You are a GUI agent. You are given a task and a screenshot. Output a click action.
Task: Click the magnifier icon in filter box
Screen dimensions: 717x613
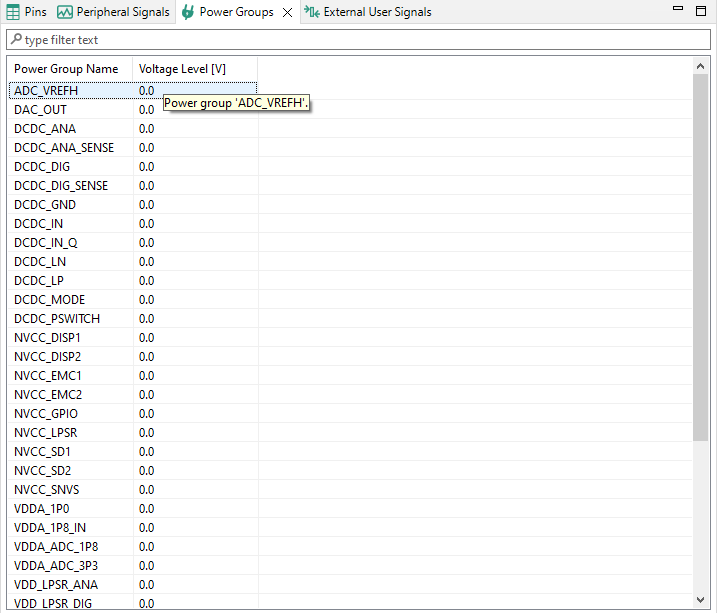[x=15, y=40]
